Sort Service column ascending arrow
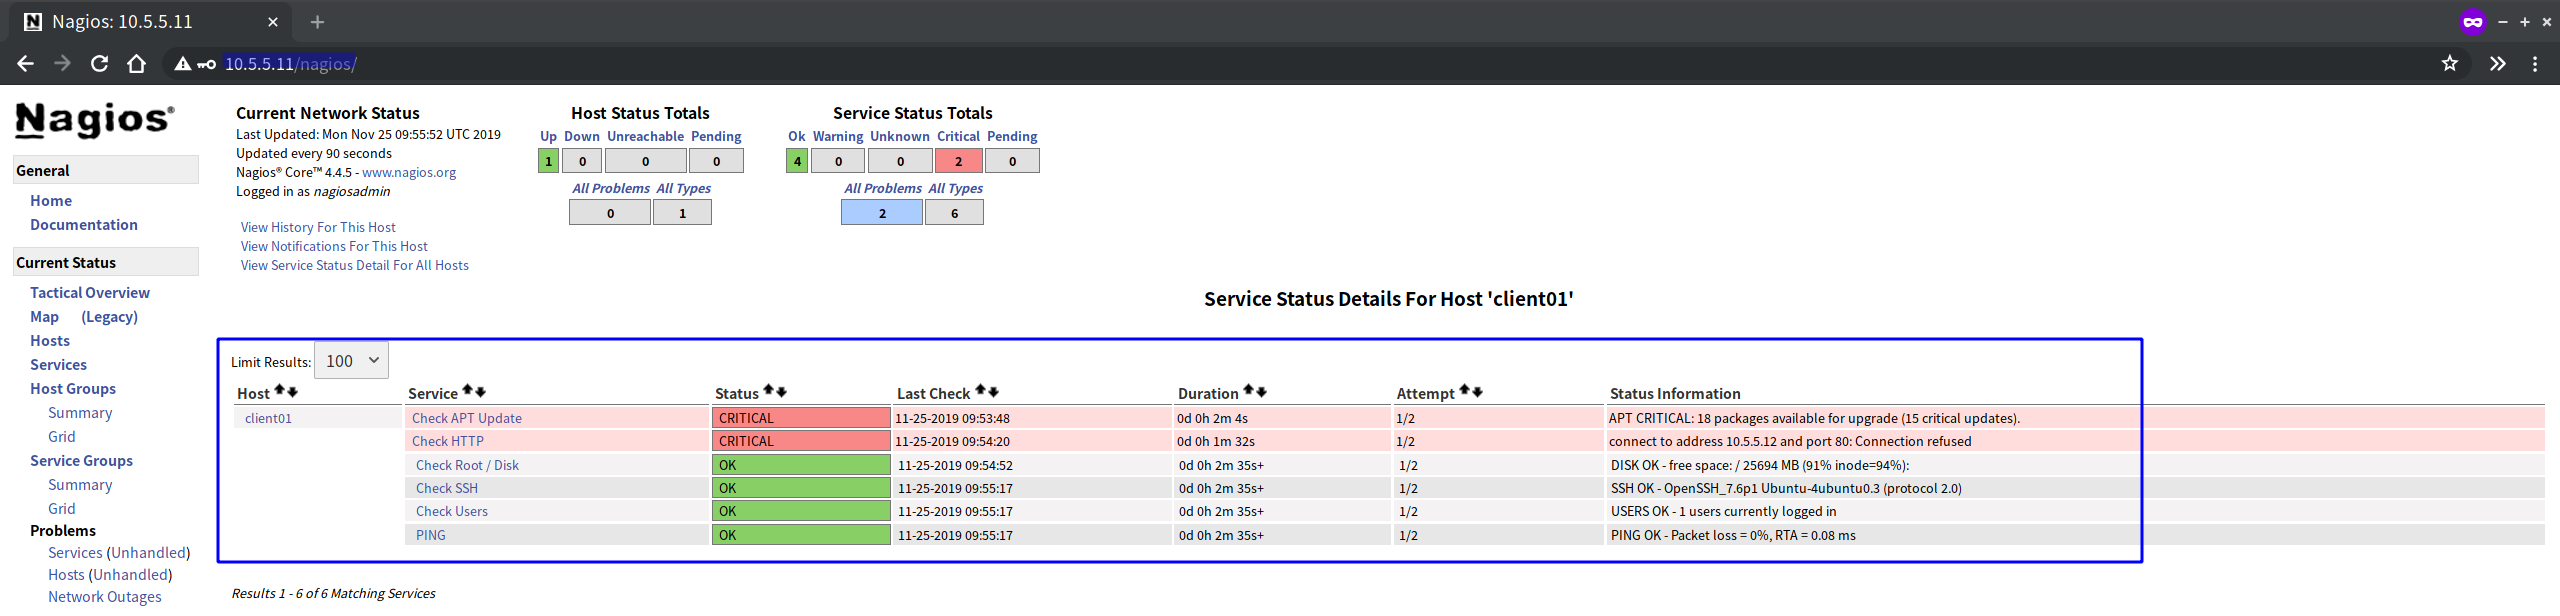 pyautogui.click(x=468, y=391)
